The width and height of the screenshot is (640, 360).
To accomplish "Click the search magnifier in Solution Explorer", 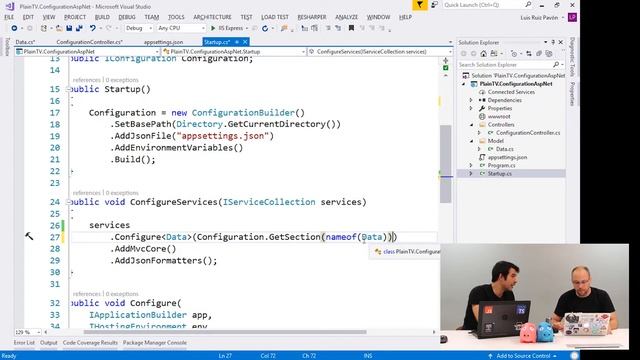I will 556,64.
